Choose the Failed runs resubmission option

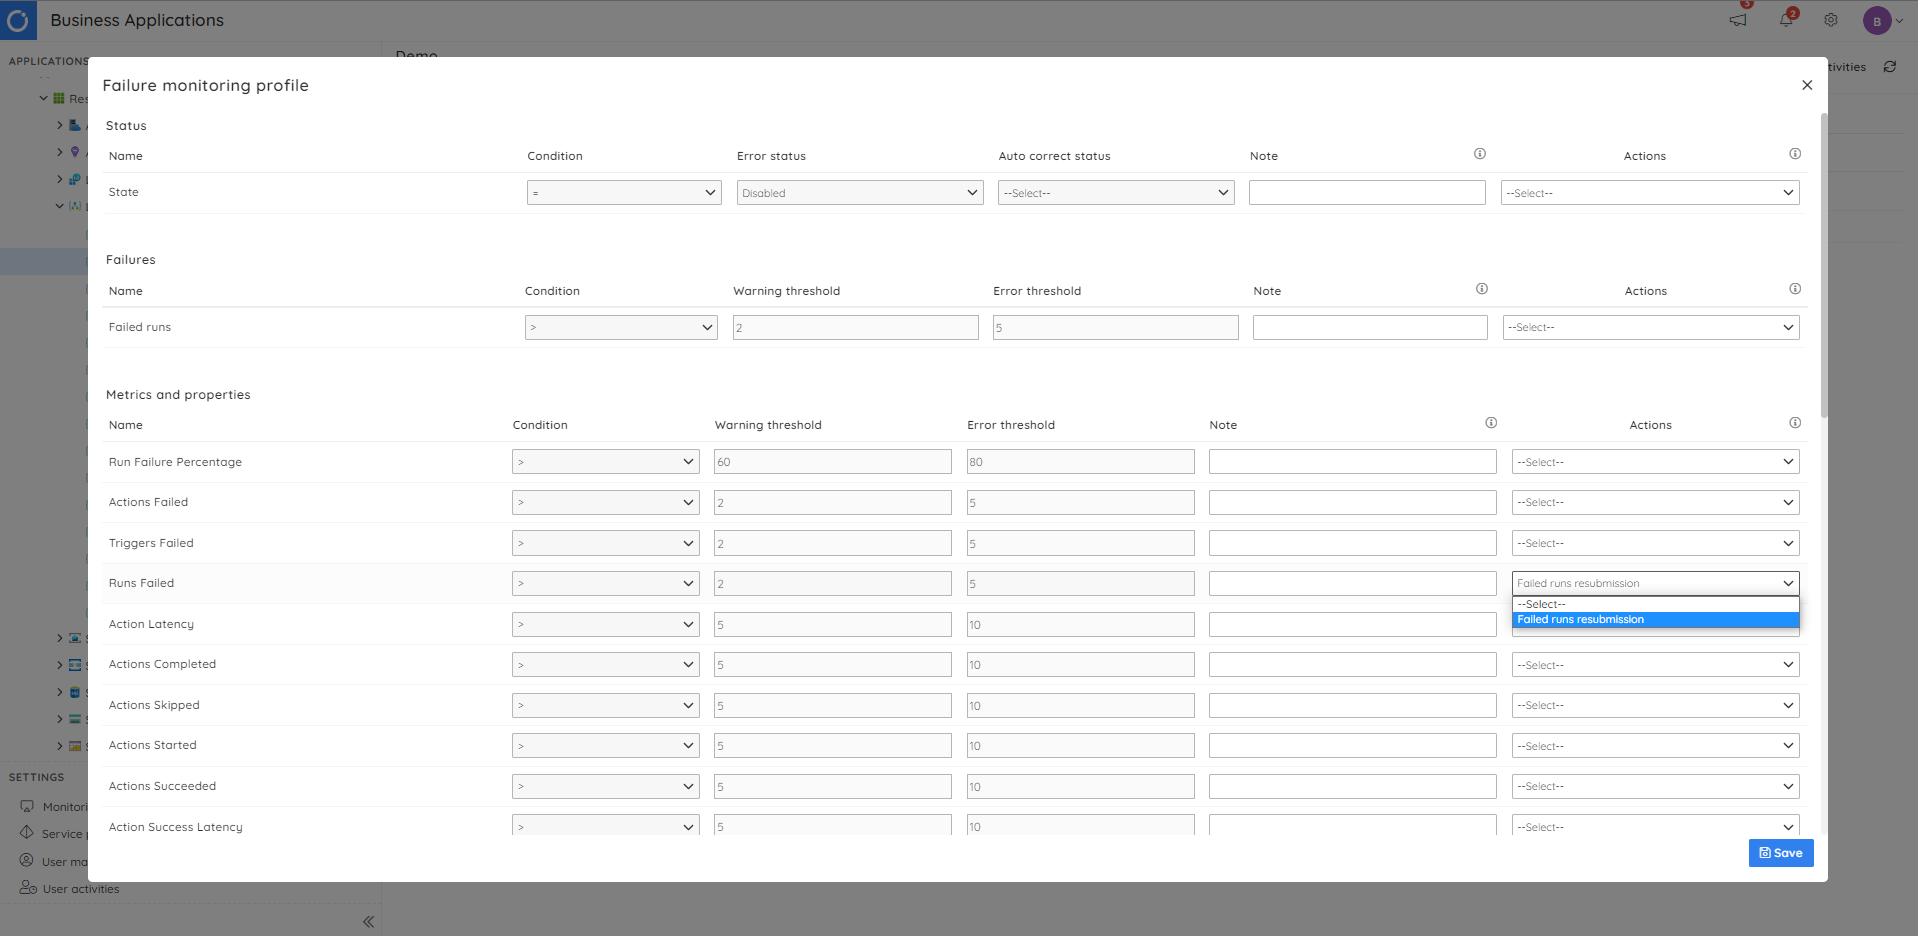1655,620
